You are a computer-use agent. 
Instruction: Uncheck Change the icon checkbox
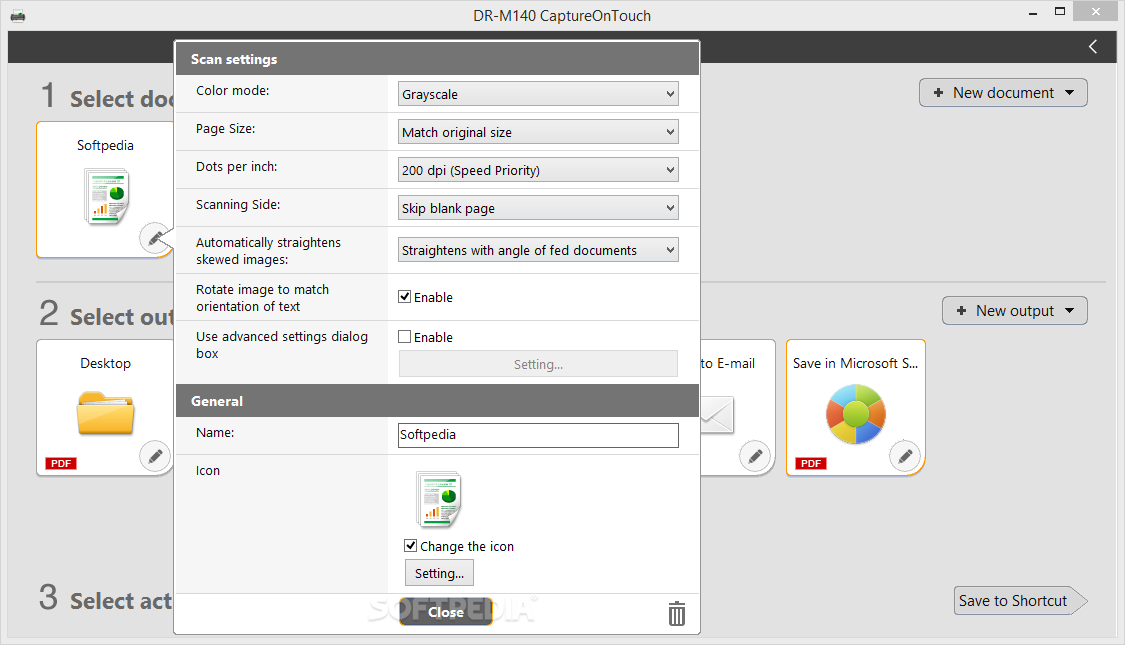click(x=410, y=545)
